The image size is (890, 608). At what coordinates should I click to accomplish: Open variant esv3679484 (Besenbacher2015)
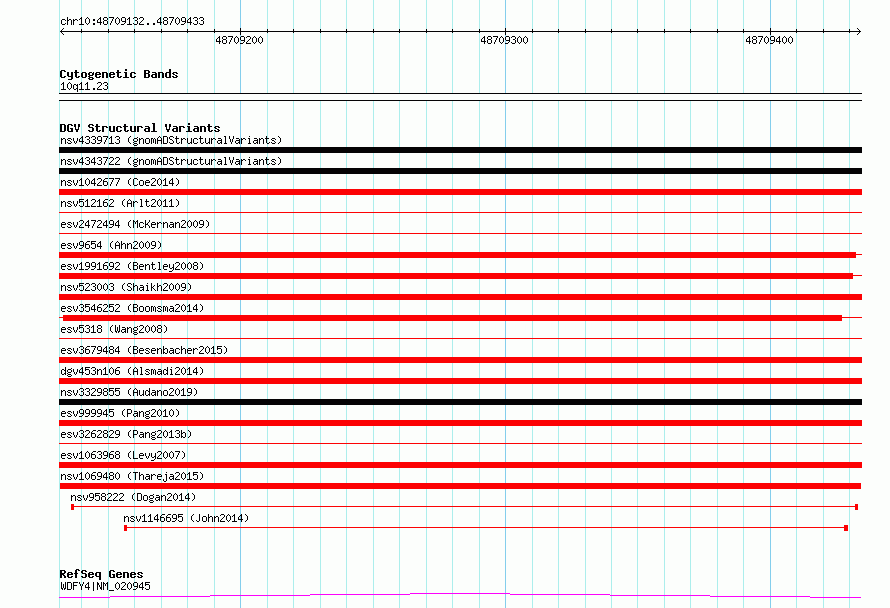[x=144, y=350]
